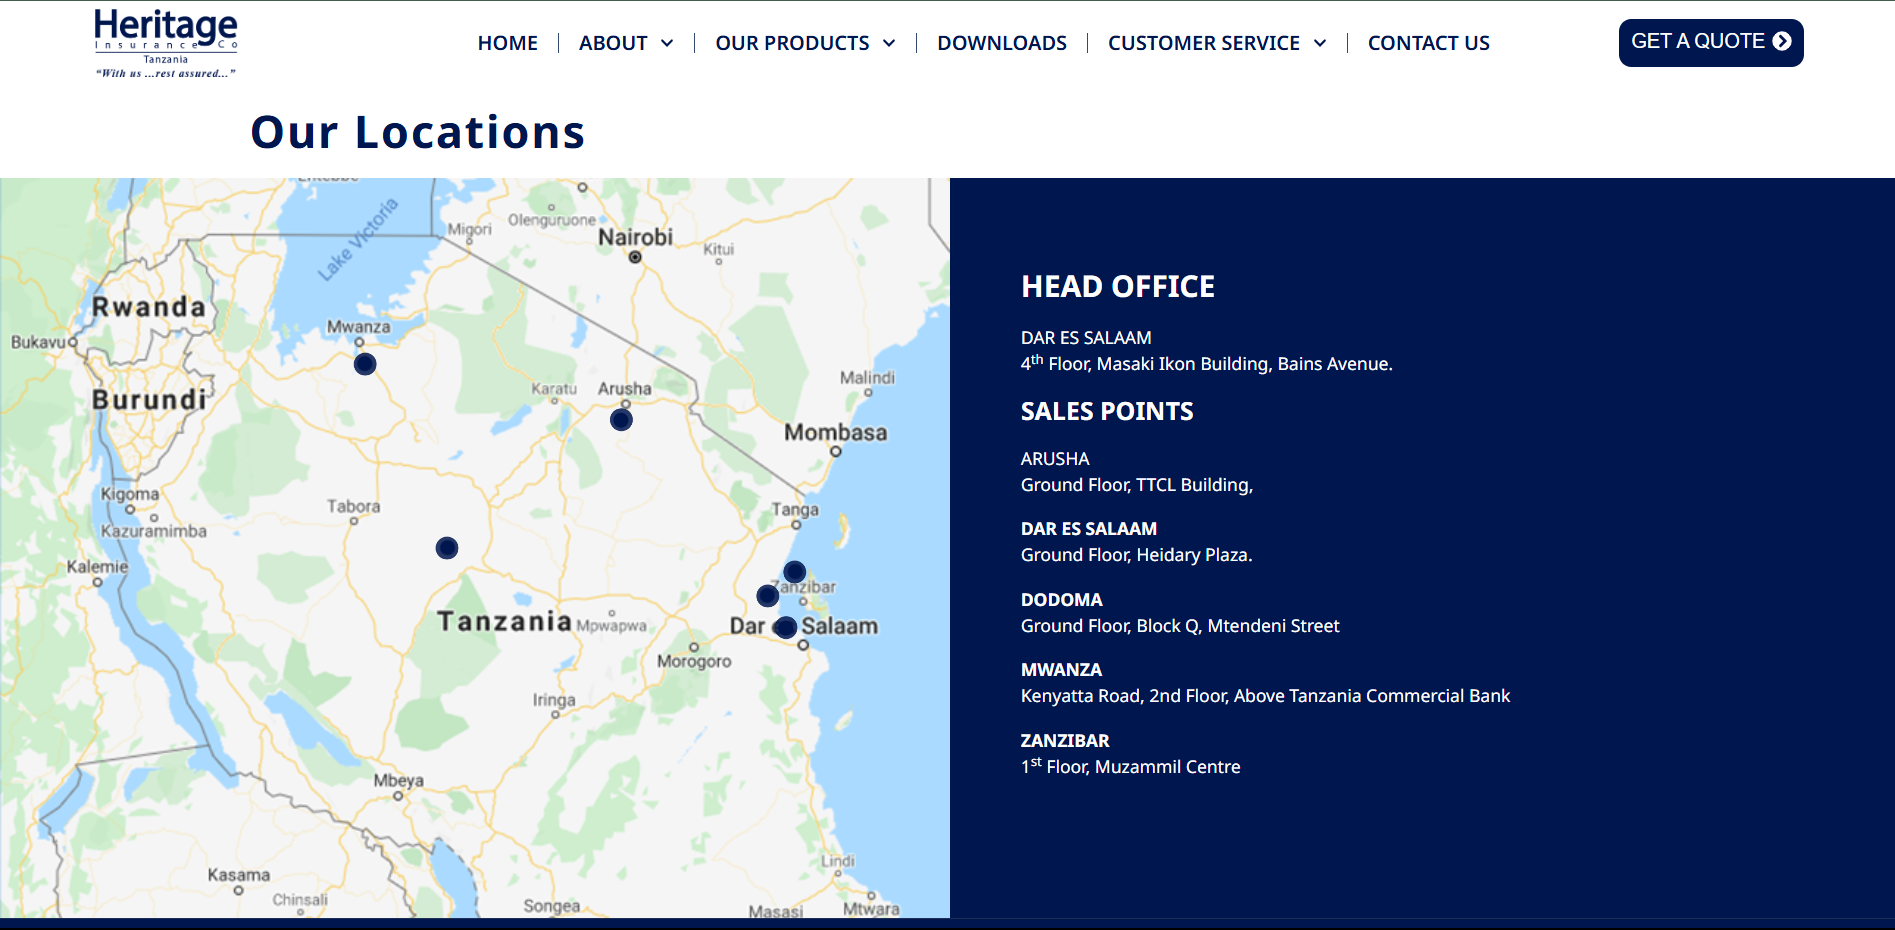Select the Arusha map marker

tap(620, 419)
